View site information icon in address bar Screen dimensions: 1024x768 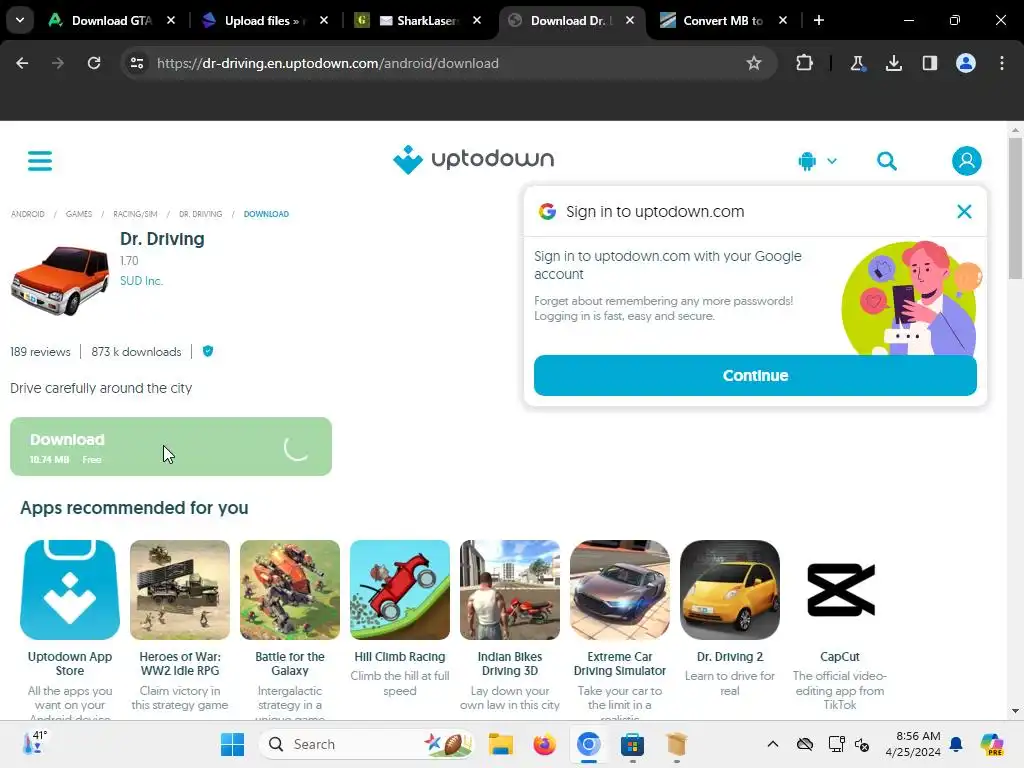[x=137, y=63]
